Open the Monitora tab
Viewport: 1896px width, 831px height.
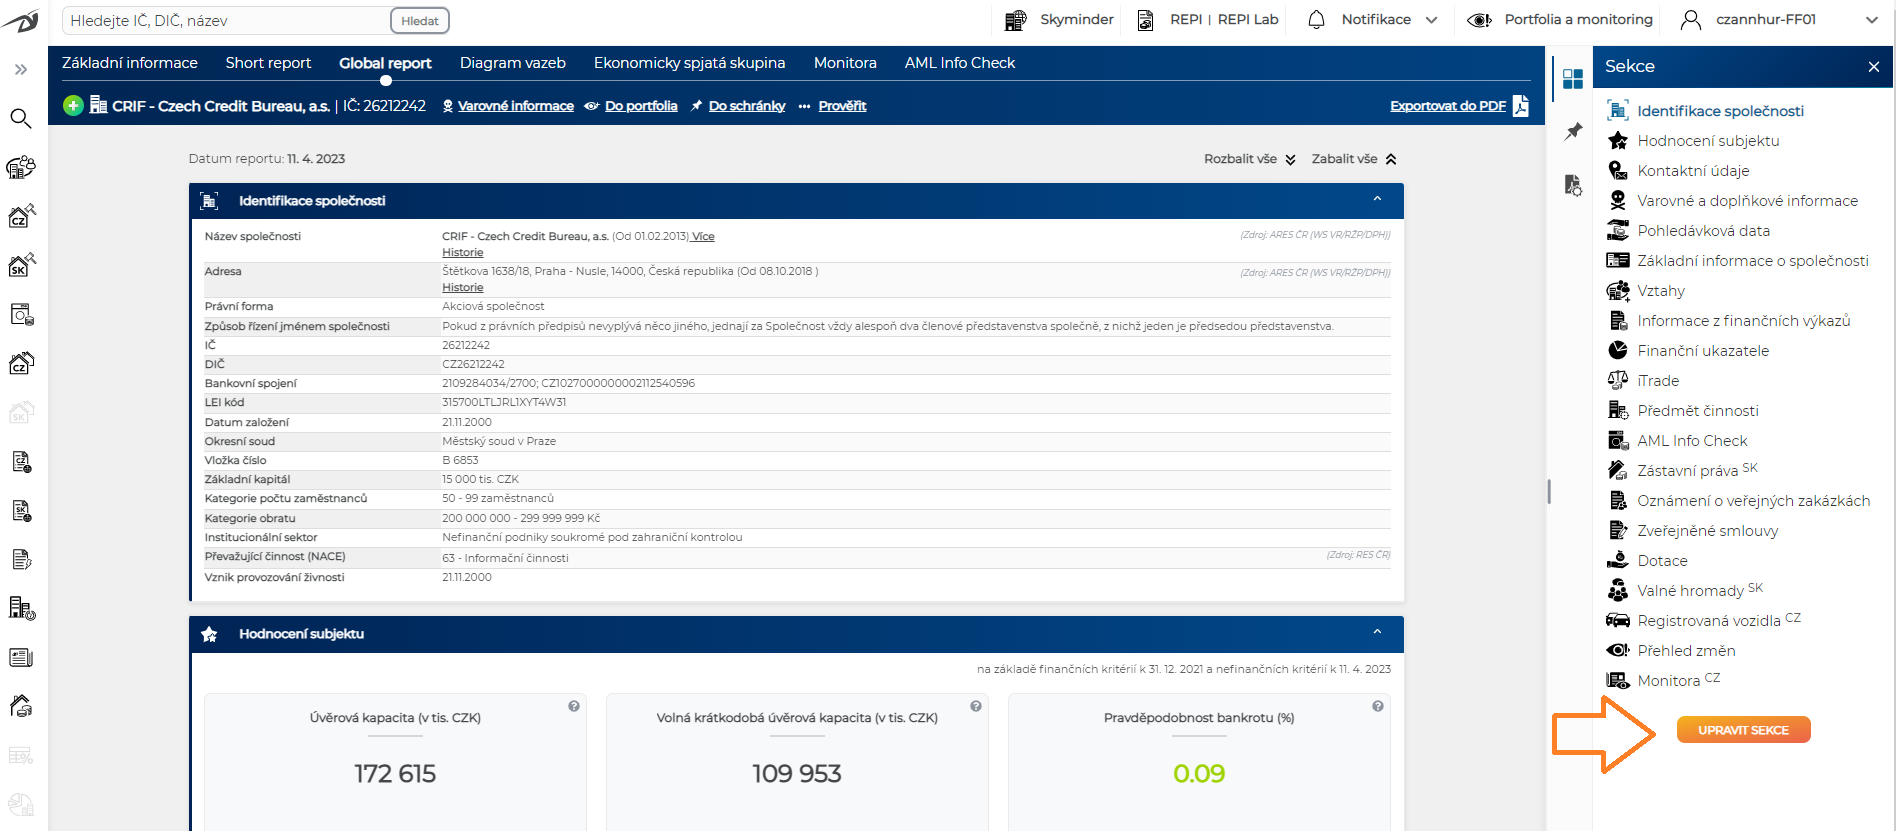845,63
